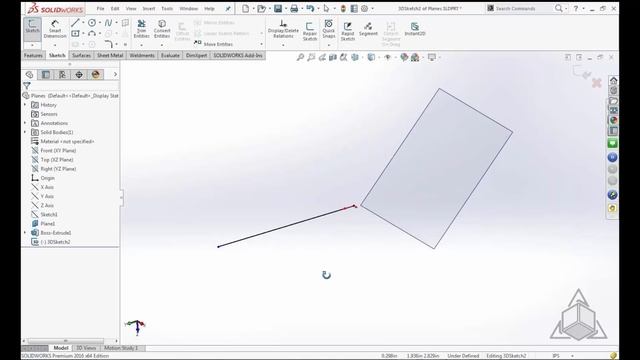Expand the Annotations tree node
Viewport: 640px width, 360px height.
tap(25, 123)
